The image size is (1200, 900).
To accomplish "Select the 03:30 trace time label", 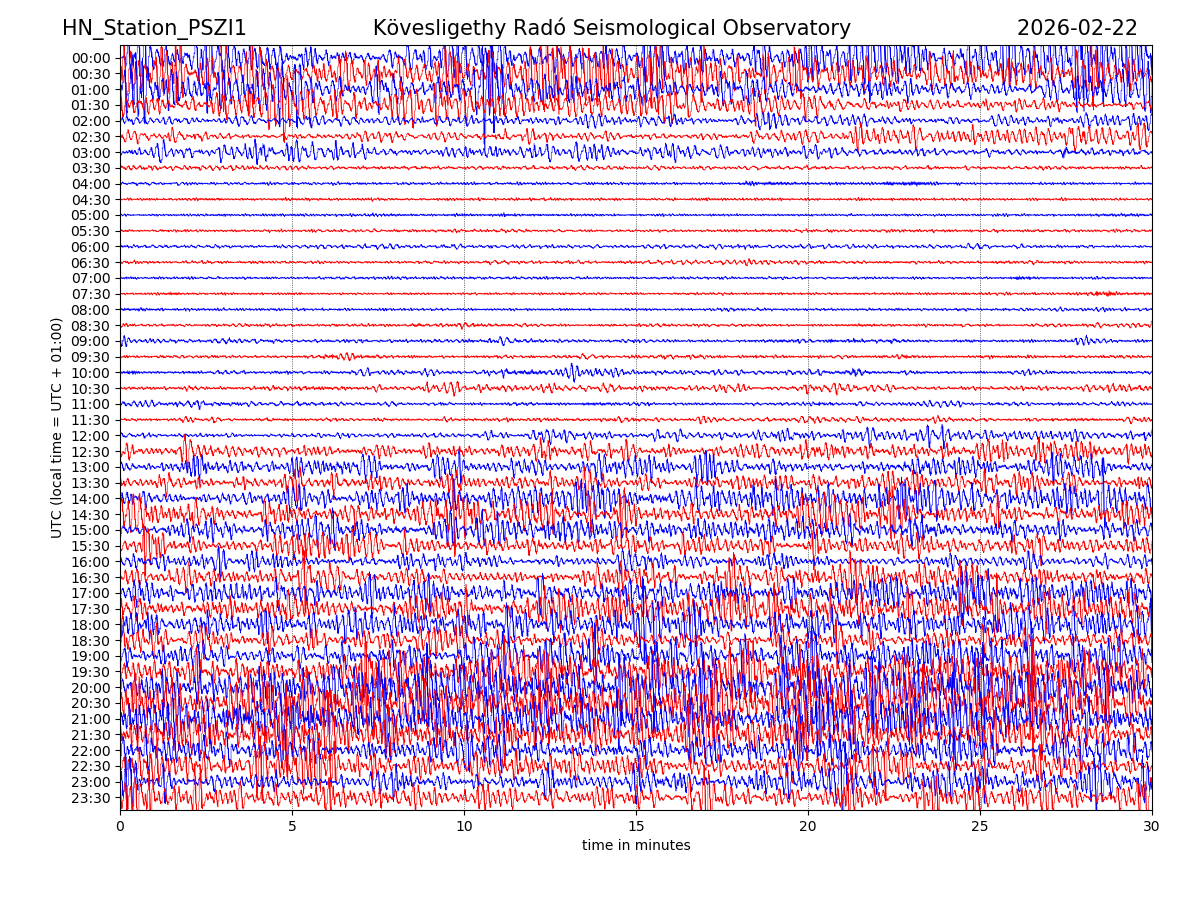I will tap(90, 168).
